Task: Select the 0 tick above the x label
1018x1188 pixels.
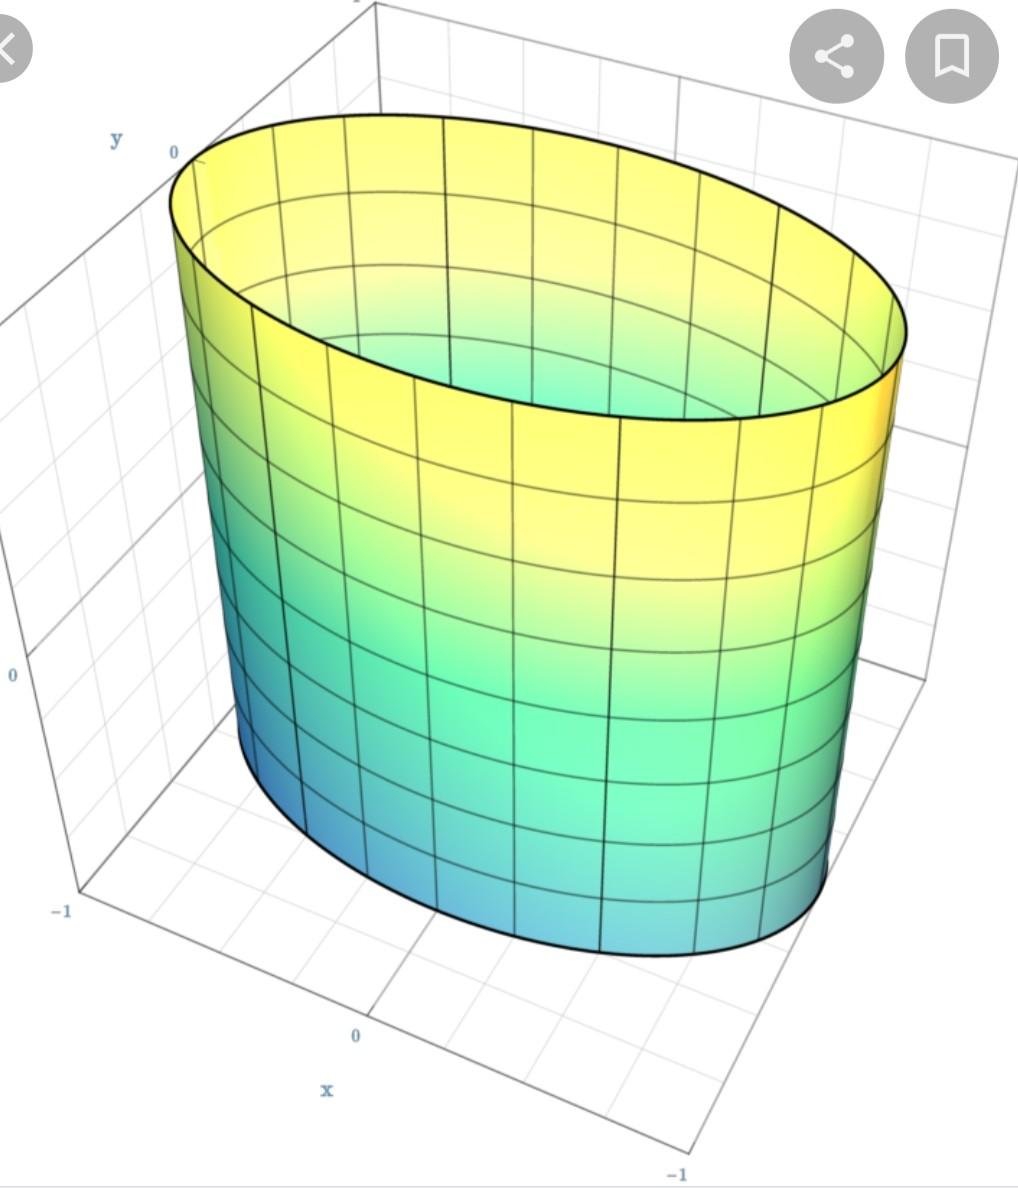Action: 355,1036
